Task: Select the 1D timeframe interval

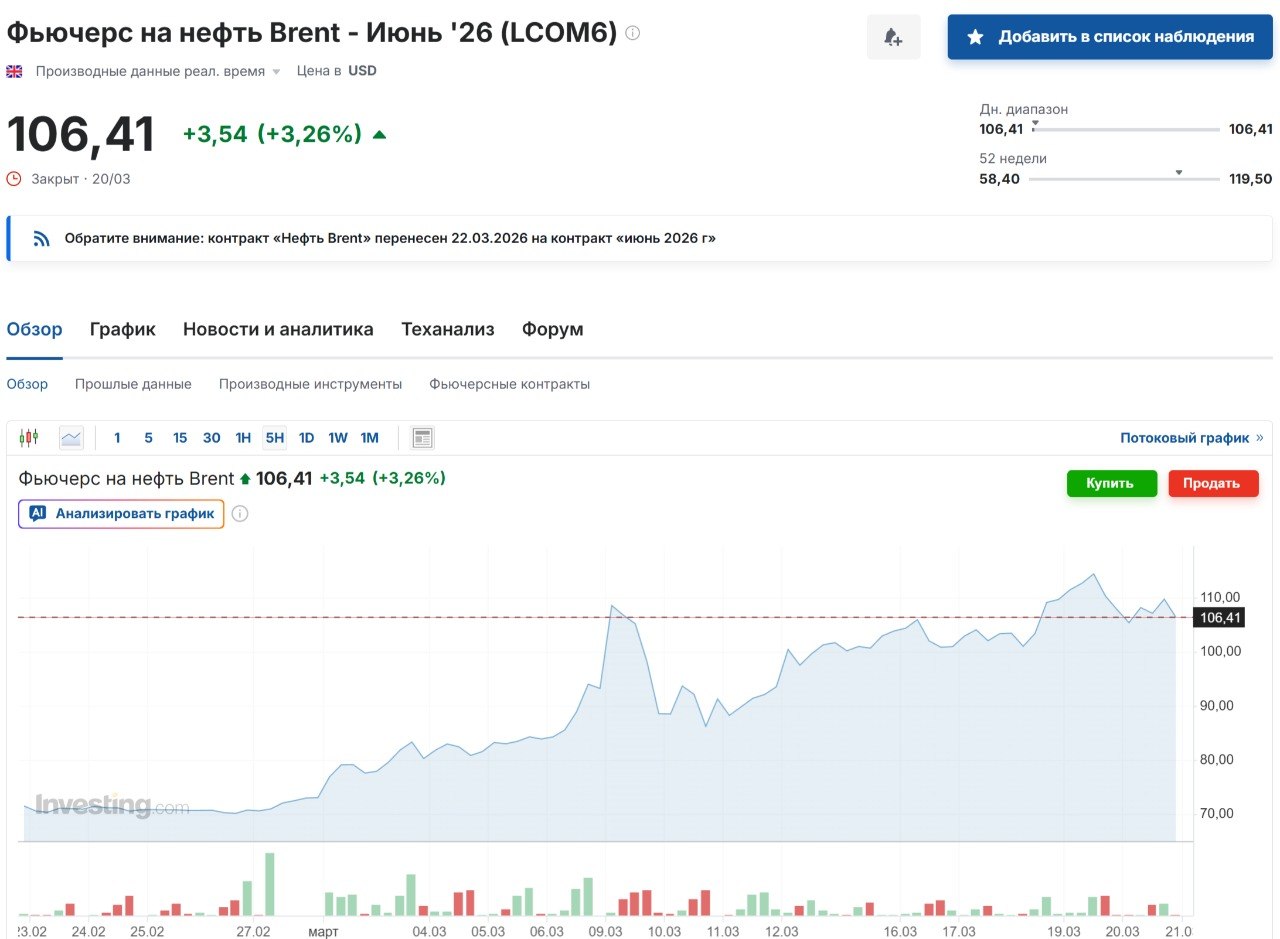Action: 306,437
